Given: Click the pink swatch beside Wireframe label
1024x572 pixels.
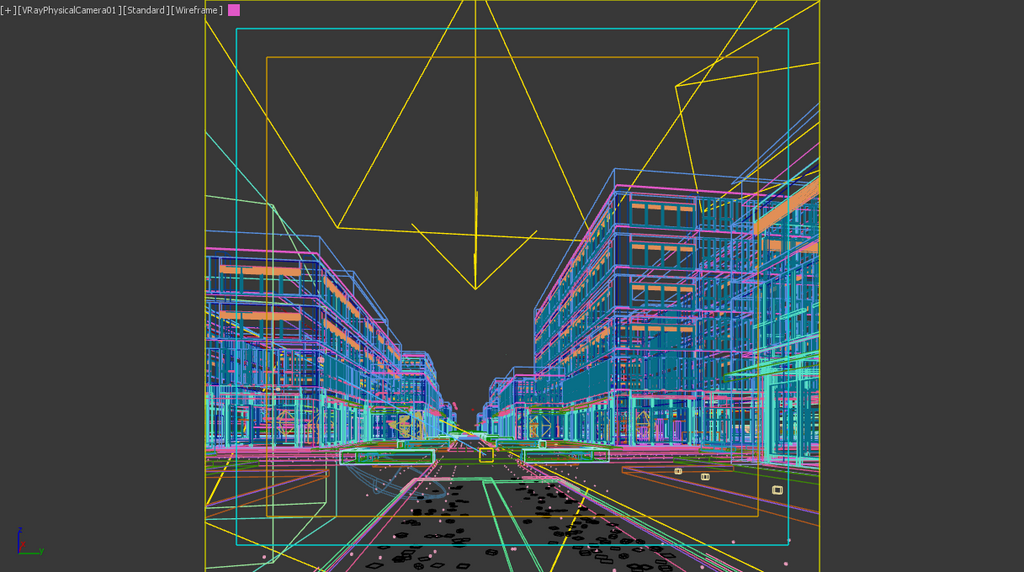Looking at the screenshot, I should coord(234,10).
